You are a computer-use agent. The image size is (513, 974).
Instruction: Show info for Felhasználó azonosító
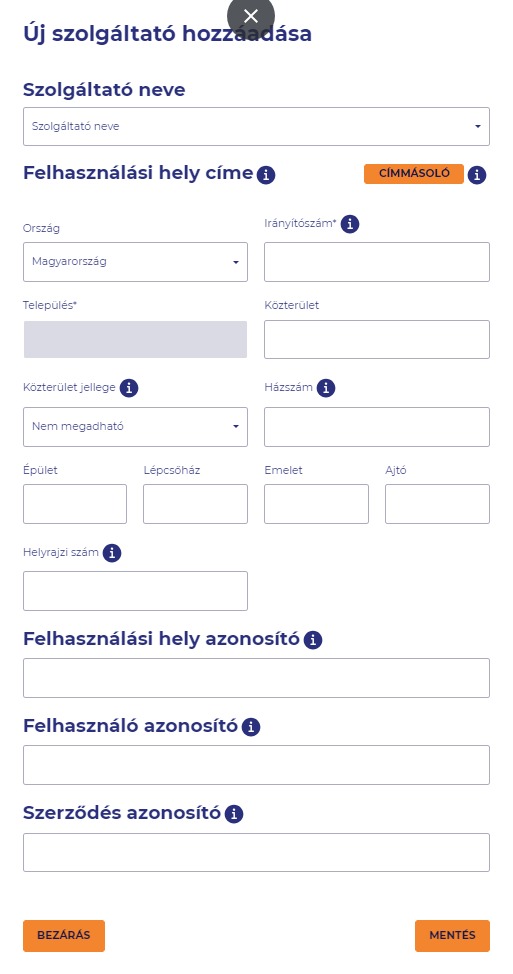[251, 727]
